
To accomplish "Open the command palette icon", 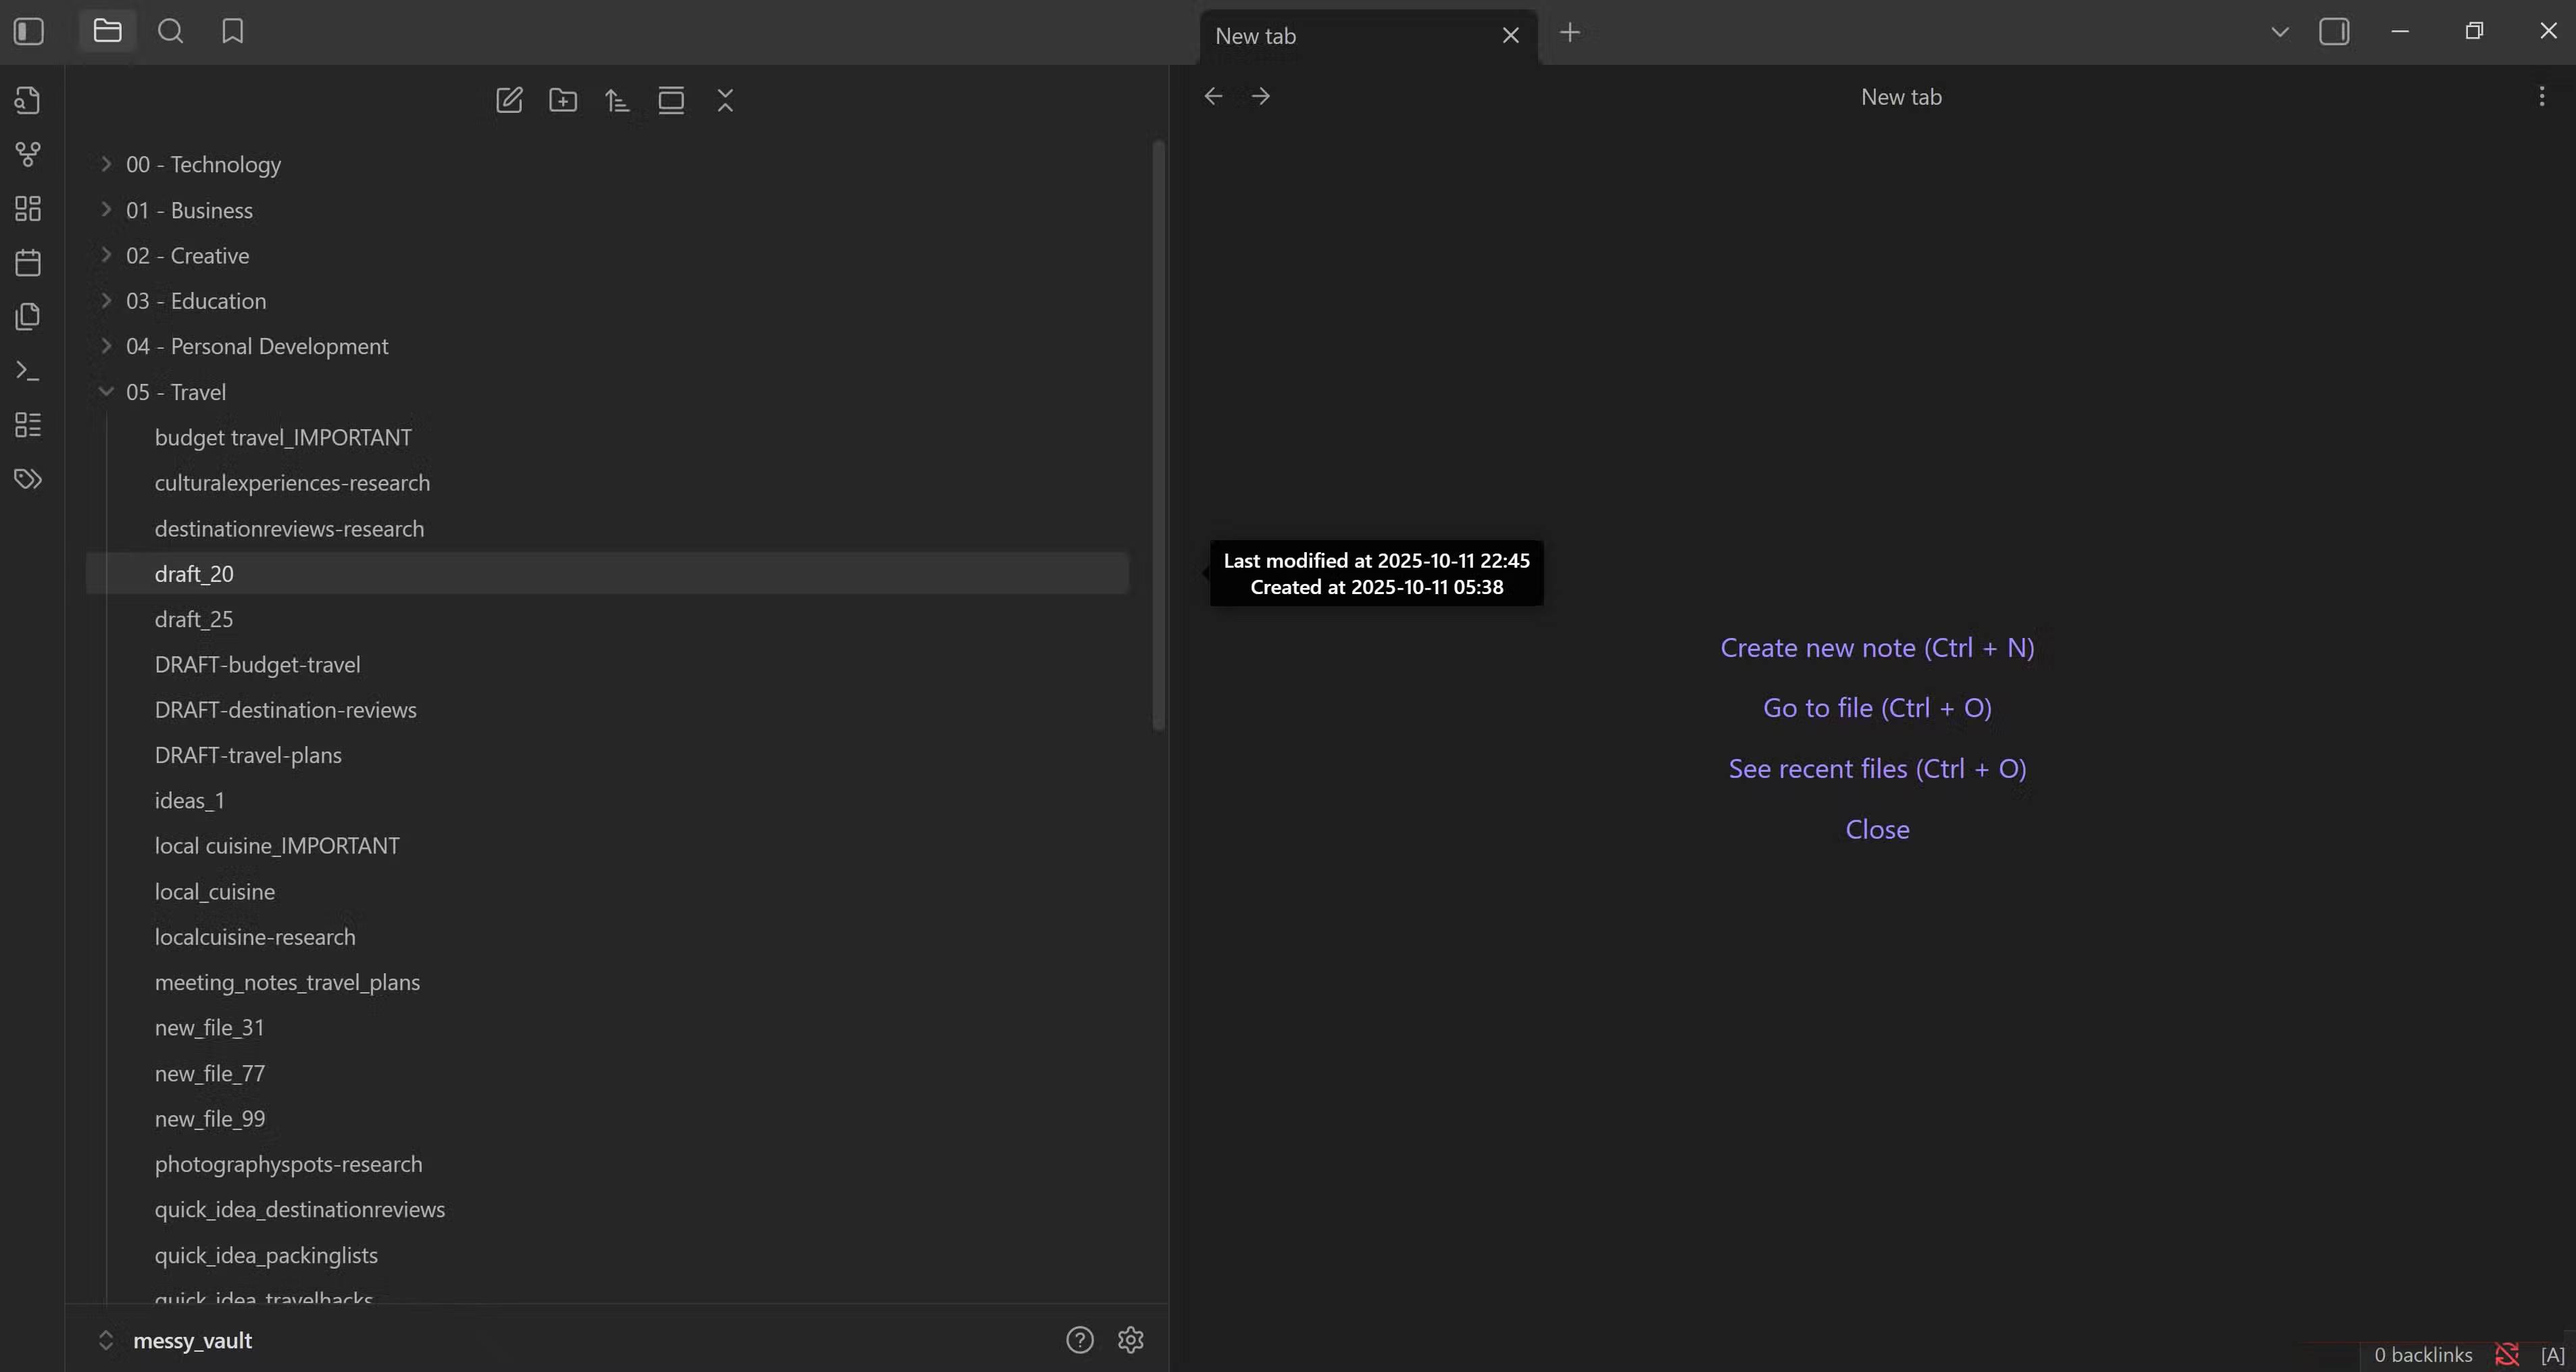I will pos(28,371).
